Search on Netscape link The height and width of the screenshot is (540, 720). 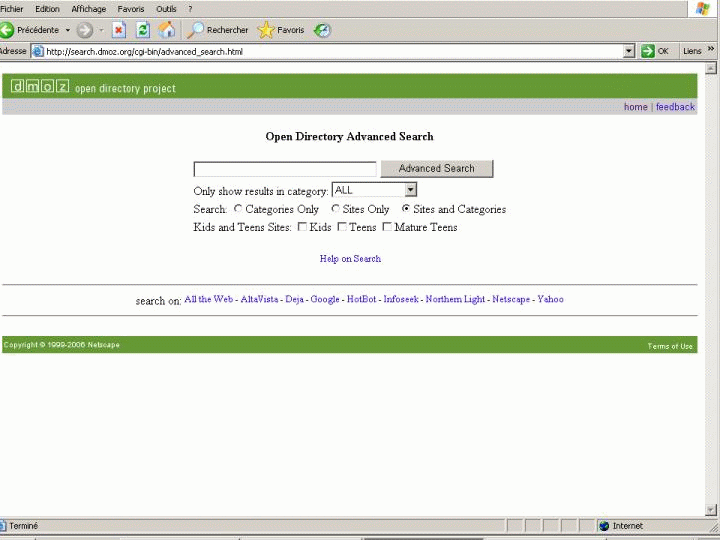tap(511, 299)
